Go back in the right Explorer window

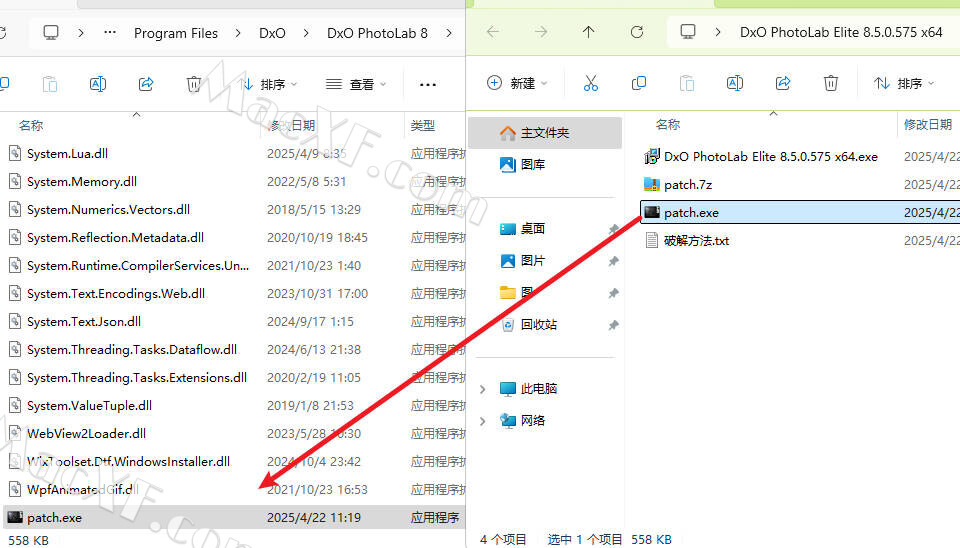(x=493, y=32)
